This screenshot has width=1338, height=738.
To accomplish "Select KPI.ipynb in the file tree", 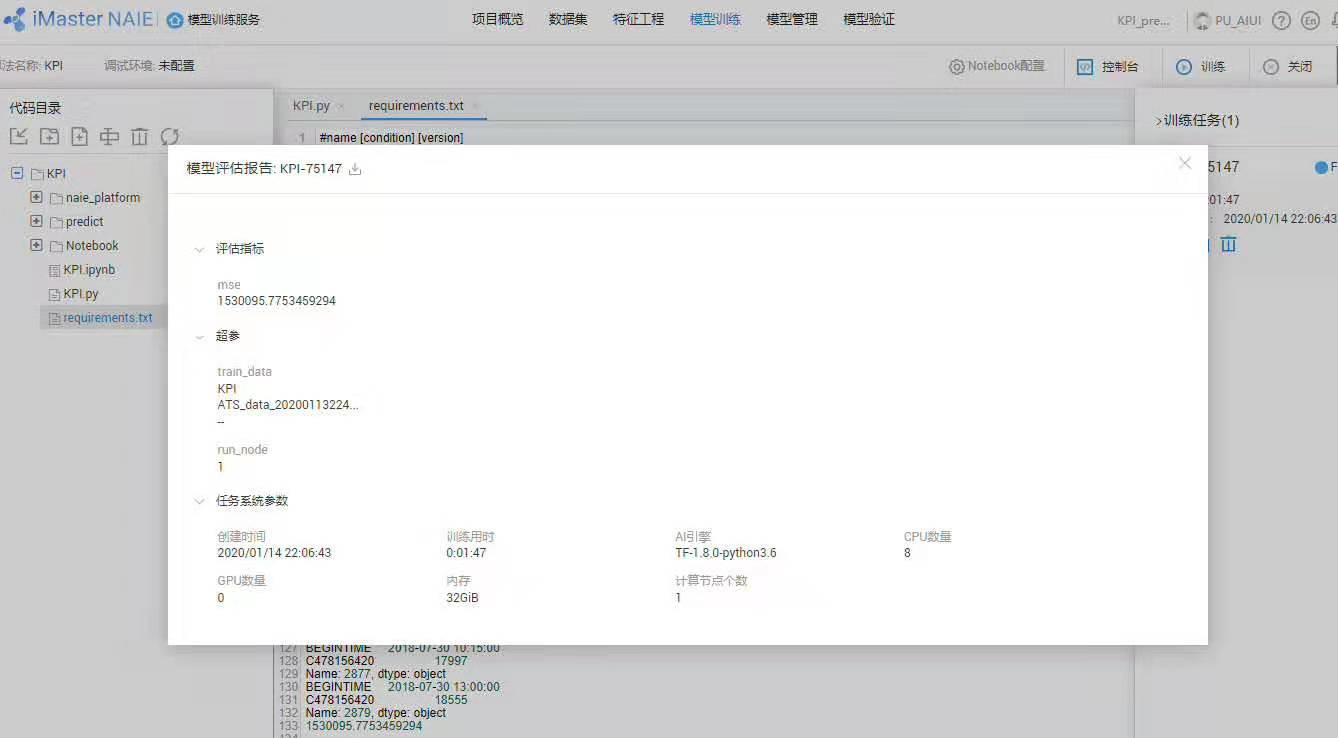I will click(x=91, y=269).
